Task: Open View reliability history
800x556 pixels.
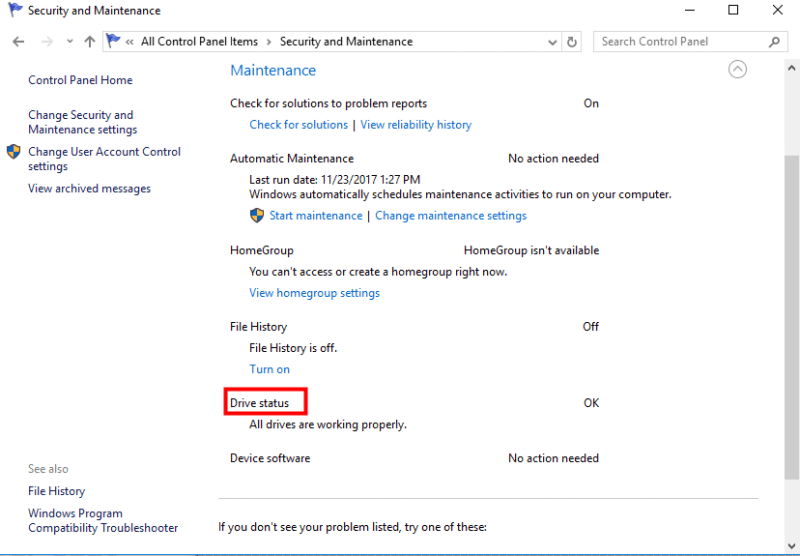Action: click(x=416, y=125)
